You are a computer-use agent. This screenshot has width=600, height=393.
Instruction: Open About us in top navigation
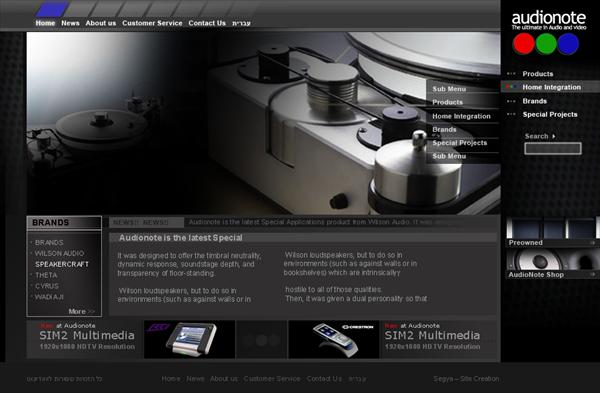101,23
